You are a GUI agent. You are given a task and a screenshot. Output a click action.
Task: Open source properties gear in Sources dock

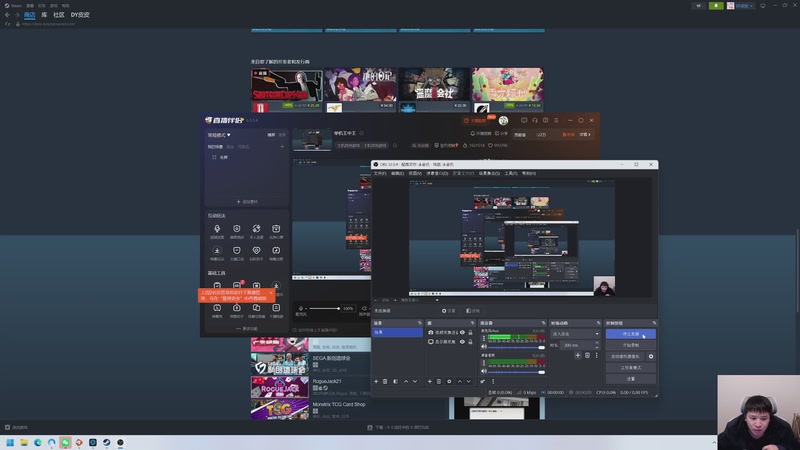pyautogui.click(x=449, y=381)
